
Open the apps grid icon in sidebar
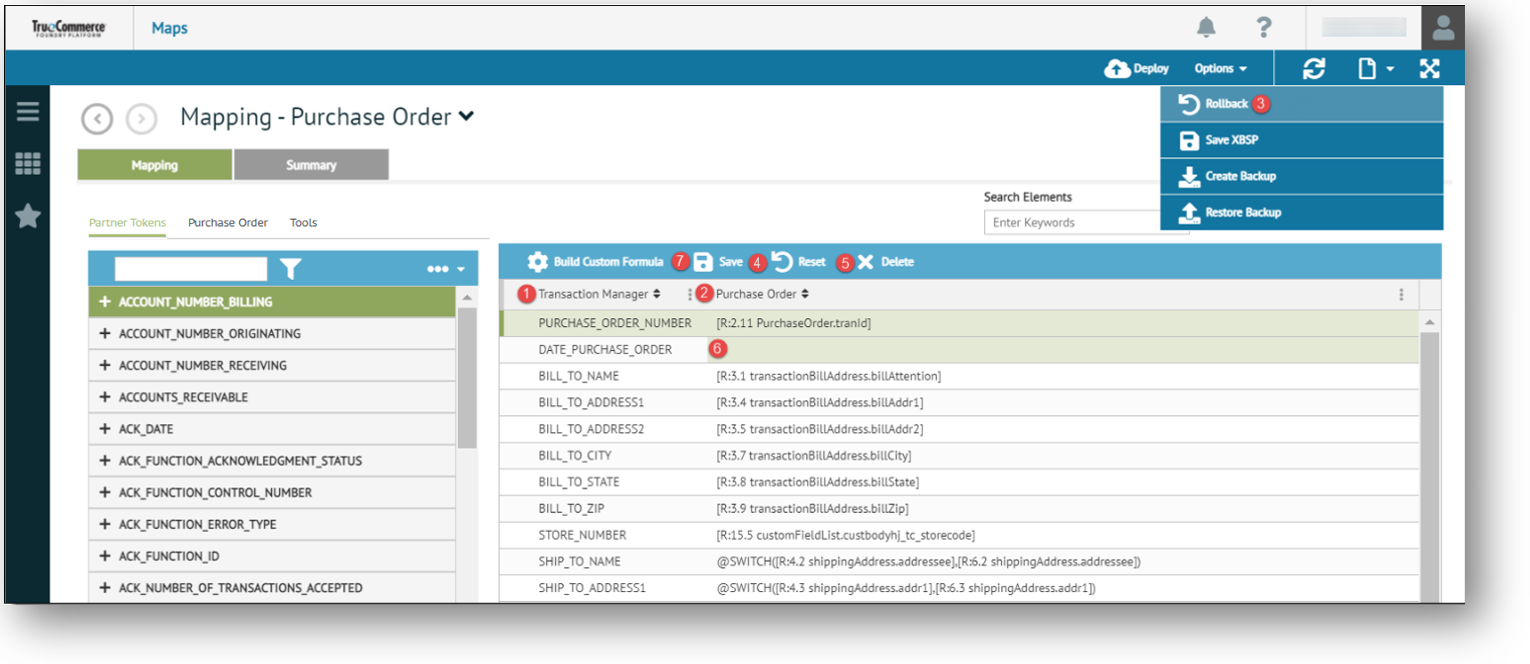(28, 164)
